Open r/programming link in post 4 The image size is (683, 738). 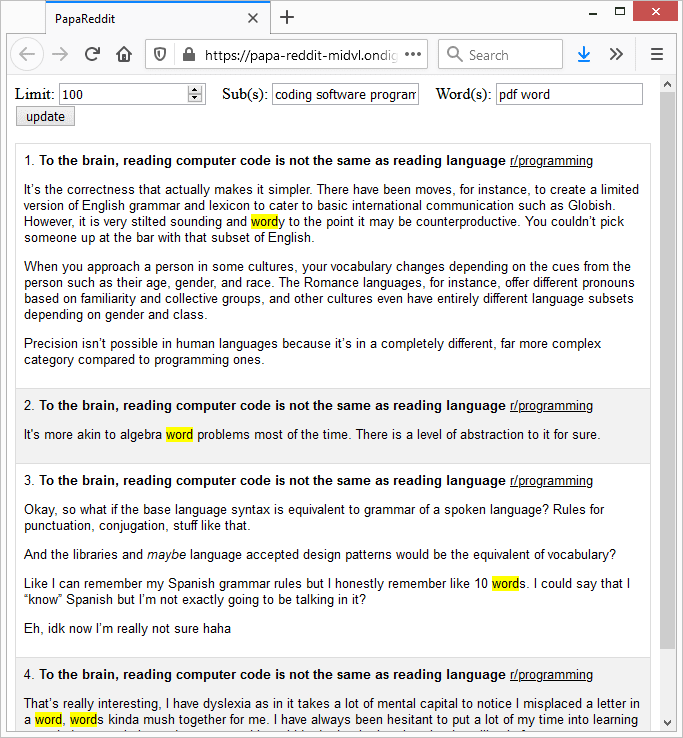(551, 674)
